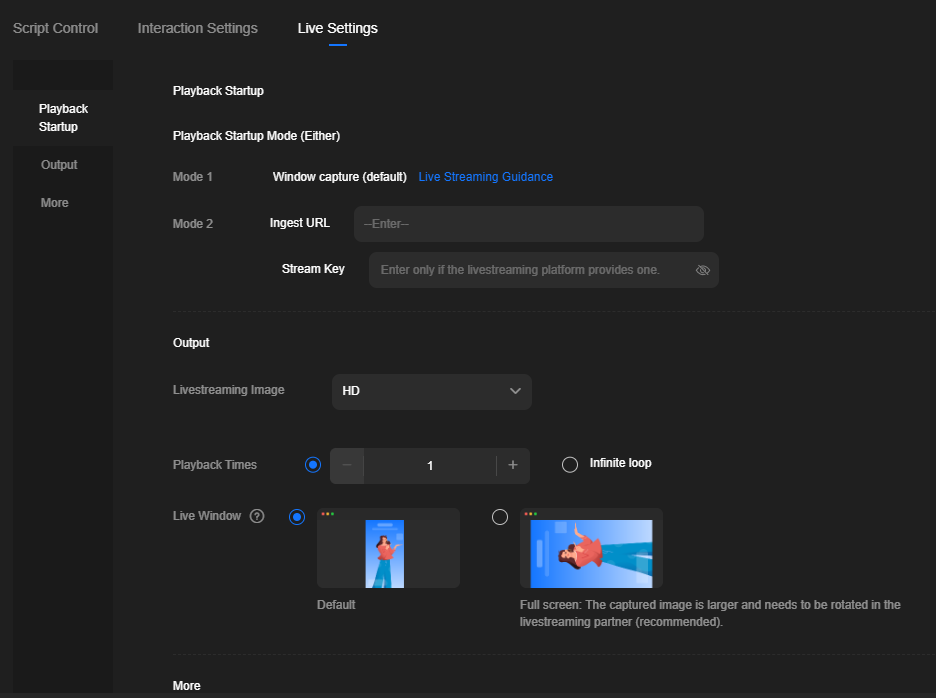Decrease playback times with minus button

click(x=347, y=465)
